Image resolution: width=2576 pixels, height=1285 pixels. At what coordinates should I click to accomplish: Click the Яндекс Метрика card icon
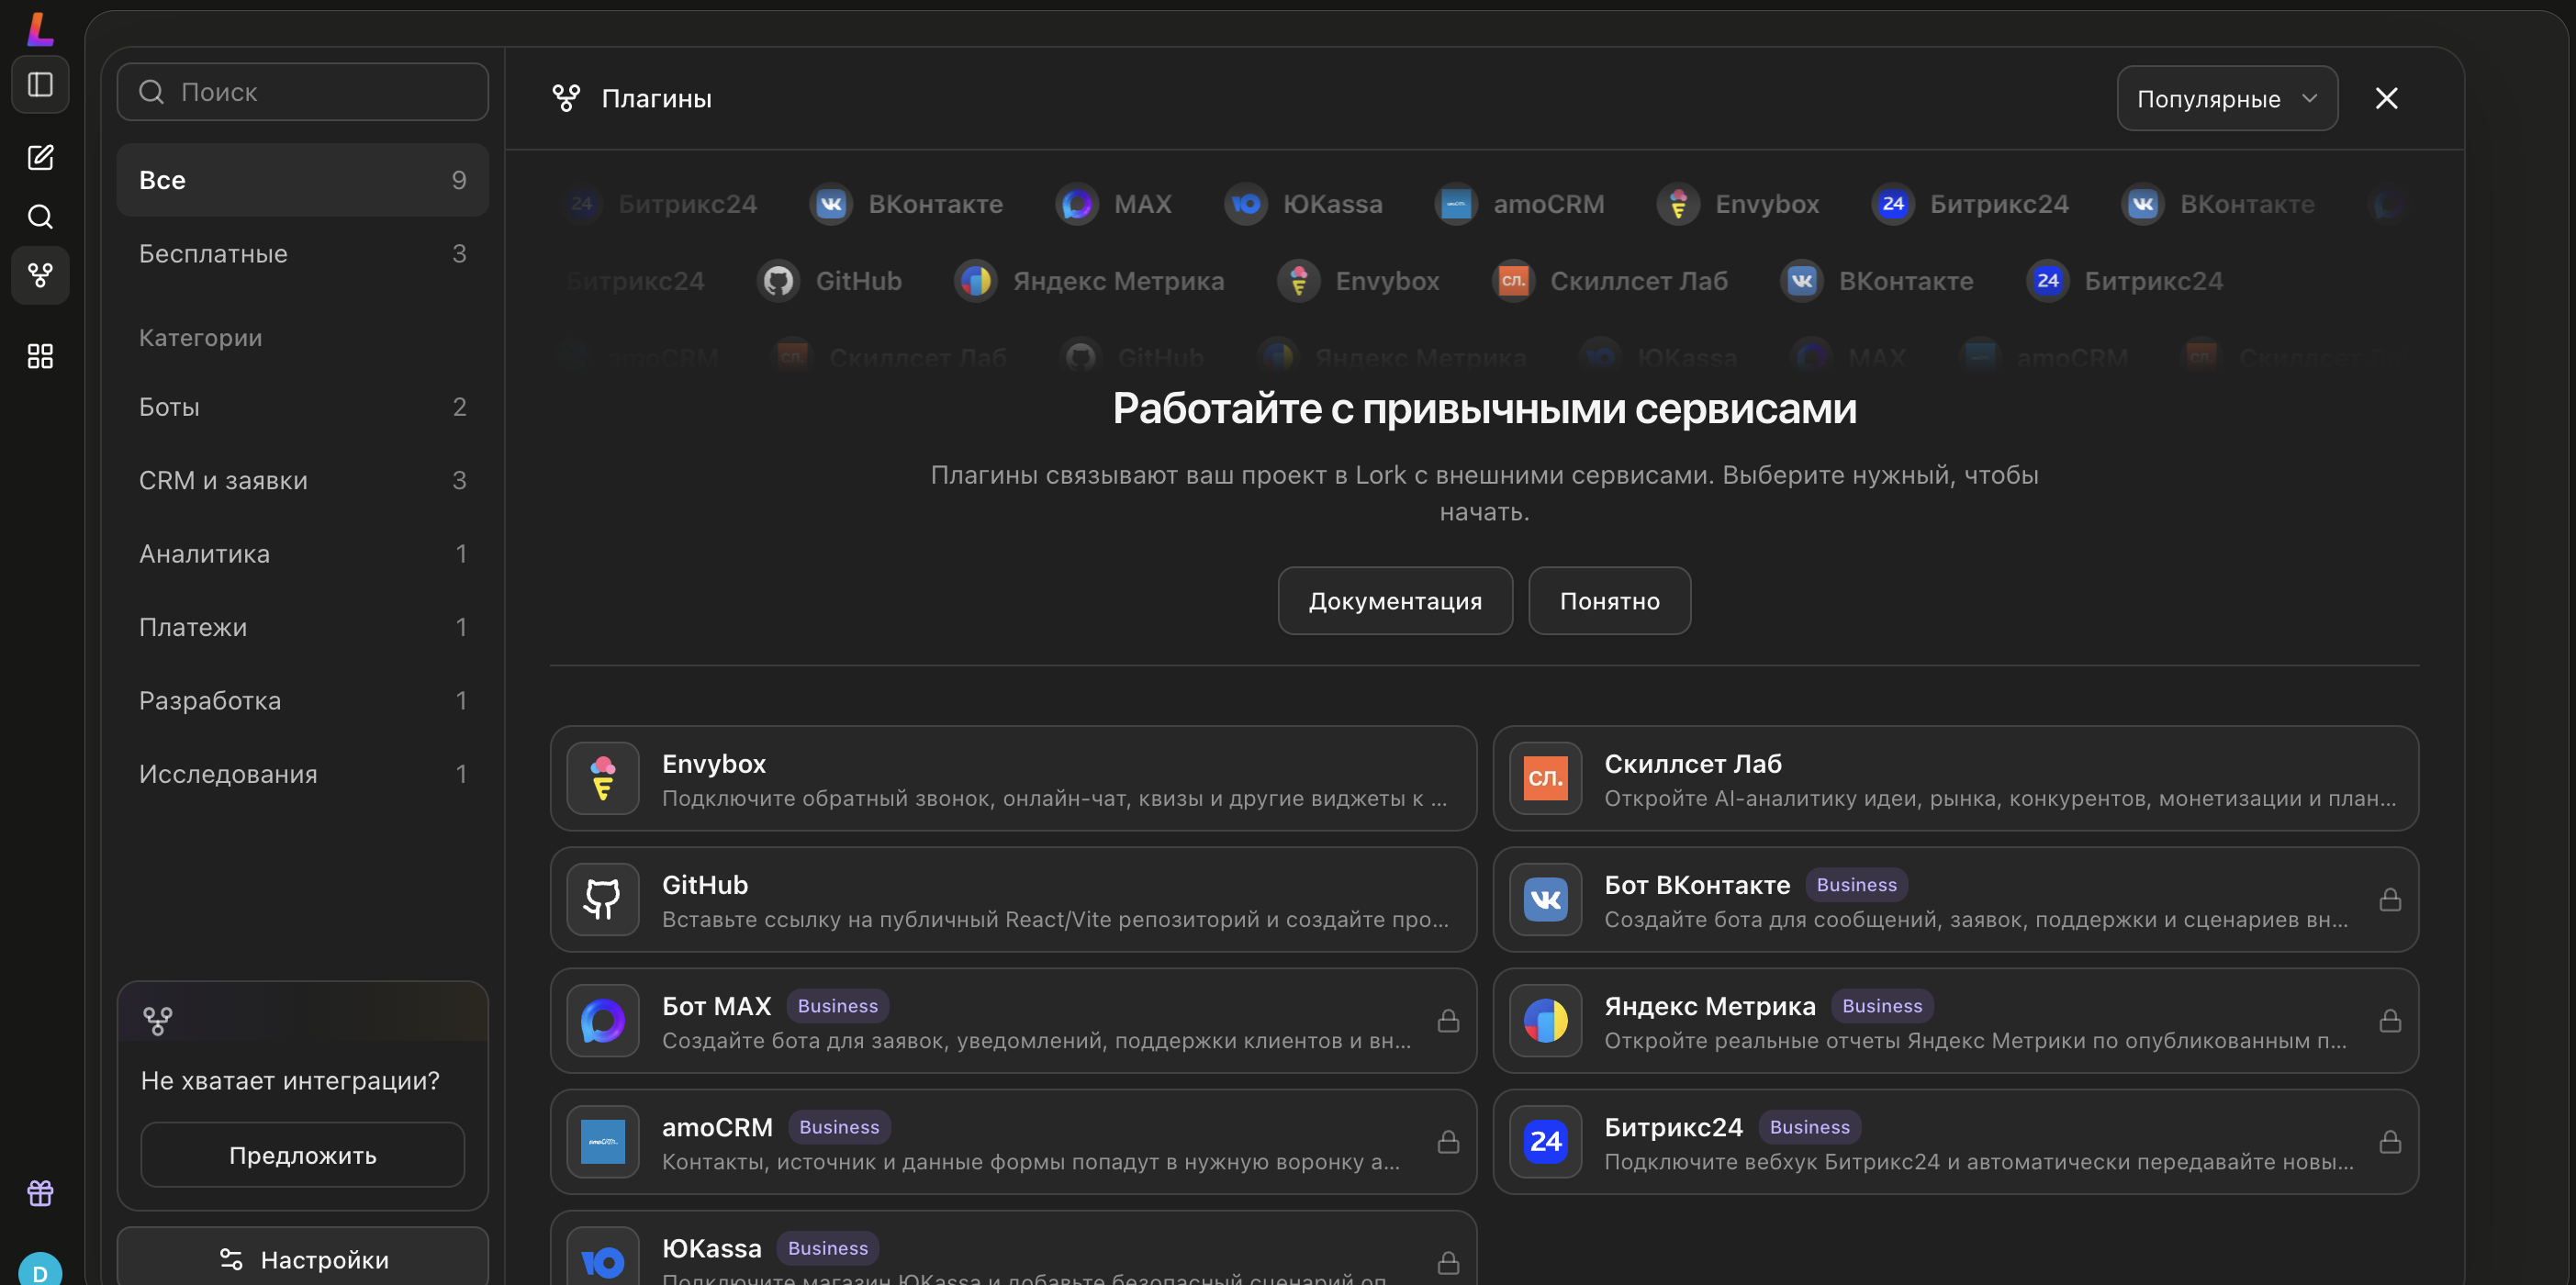pos(1545,1020)
